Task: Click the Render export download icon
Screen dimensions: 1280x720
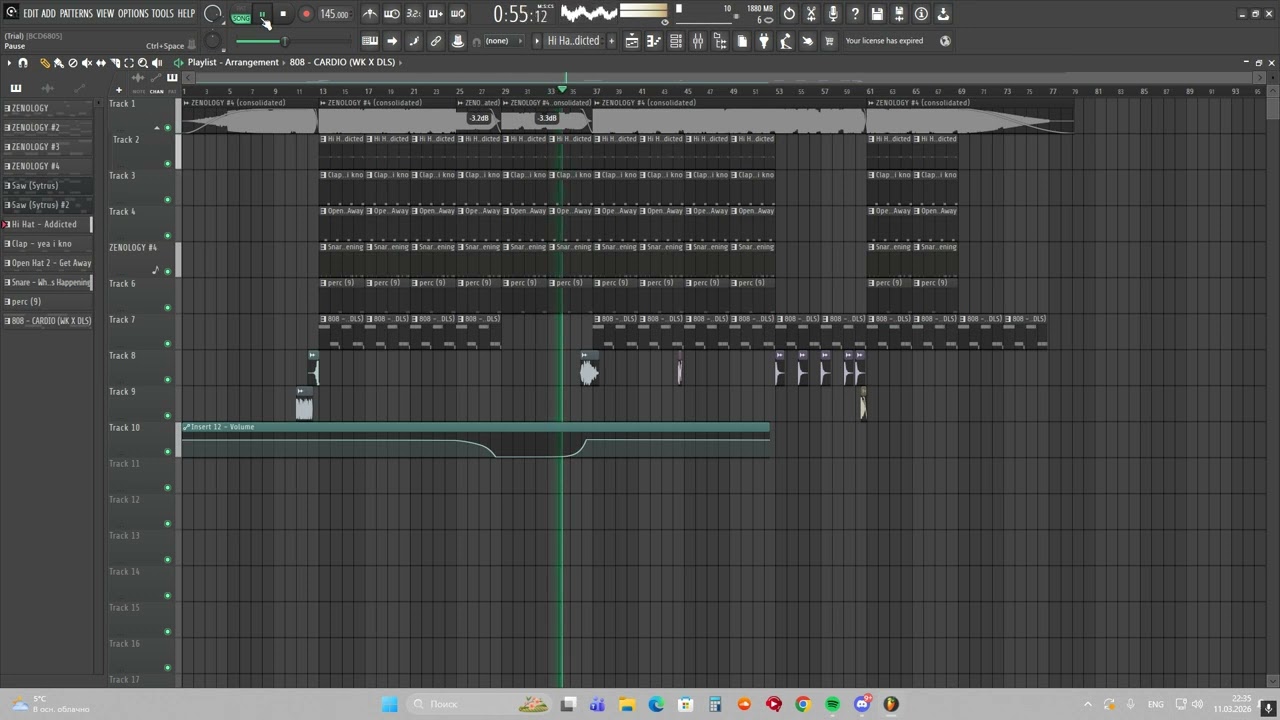Action: click(x=943, y=14)
